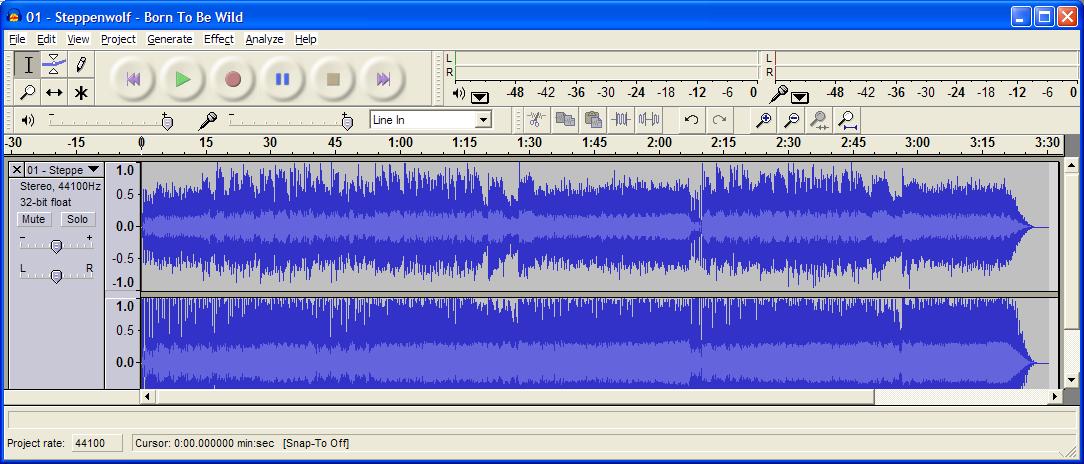This screenshot has height=464, width=1084.
Task: Click the output volume speaker icon by slider
Action: click(28, 120)
